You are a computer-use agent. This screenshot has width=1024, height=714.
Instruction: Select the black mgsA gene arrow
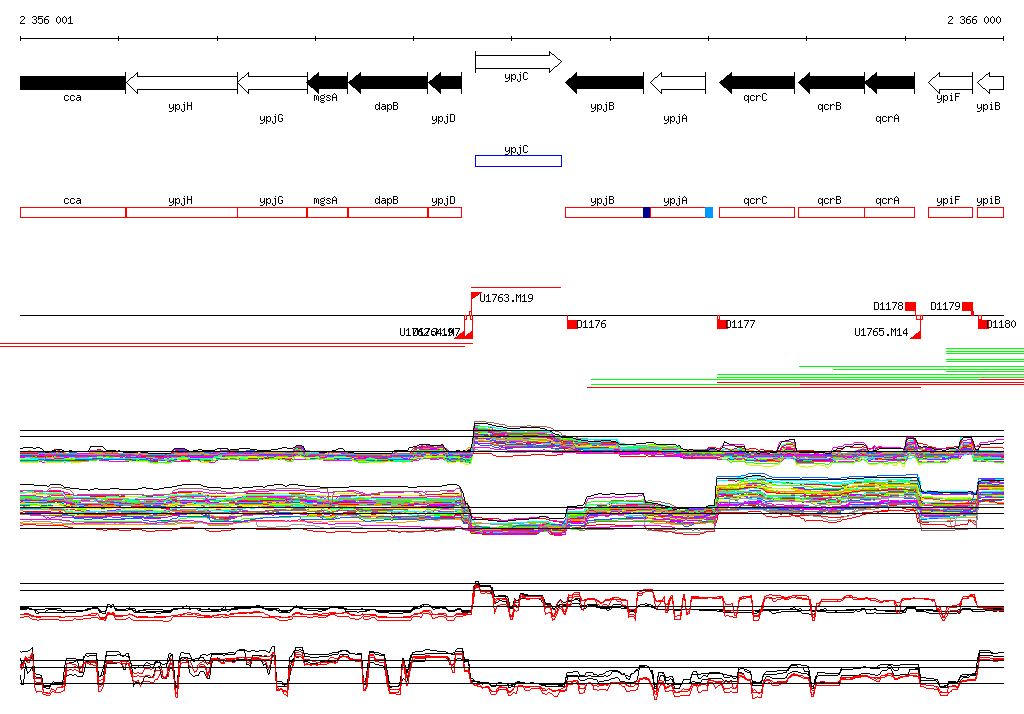327,82
